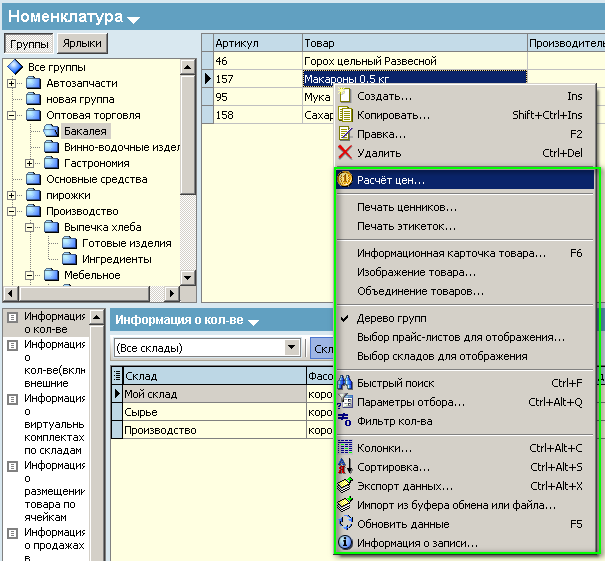Collapse the Мебельное tree node

(x=29, y=275)
